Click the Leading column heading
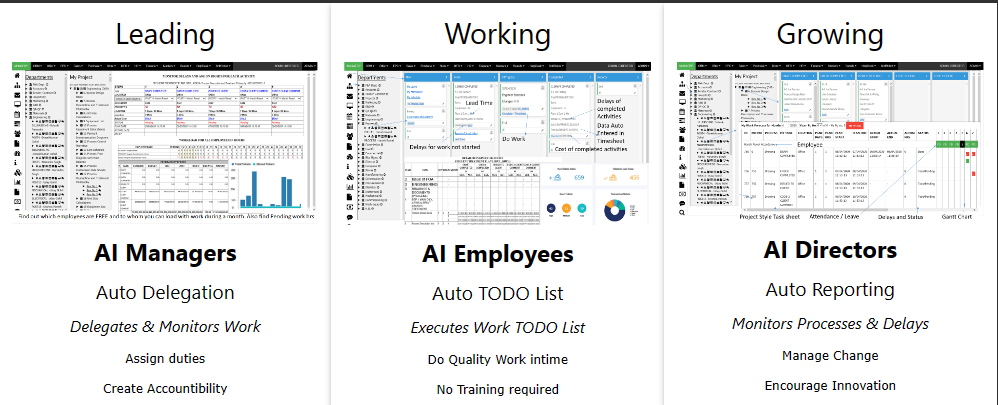The height and width of the screenshot is (405, 998). point(165,34)
